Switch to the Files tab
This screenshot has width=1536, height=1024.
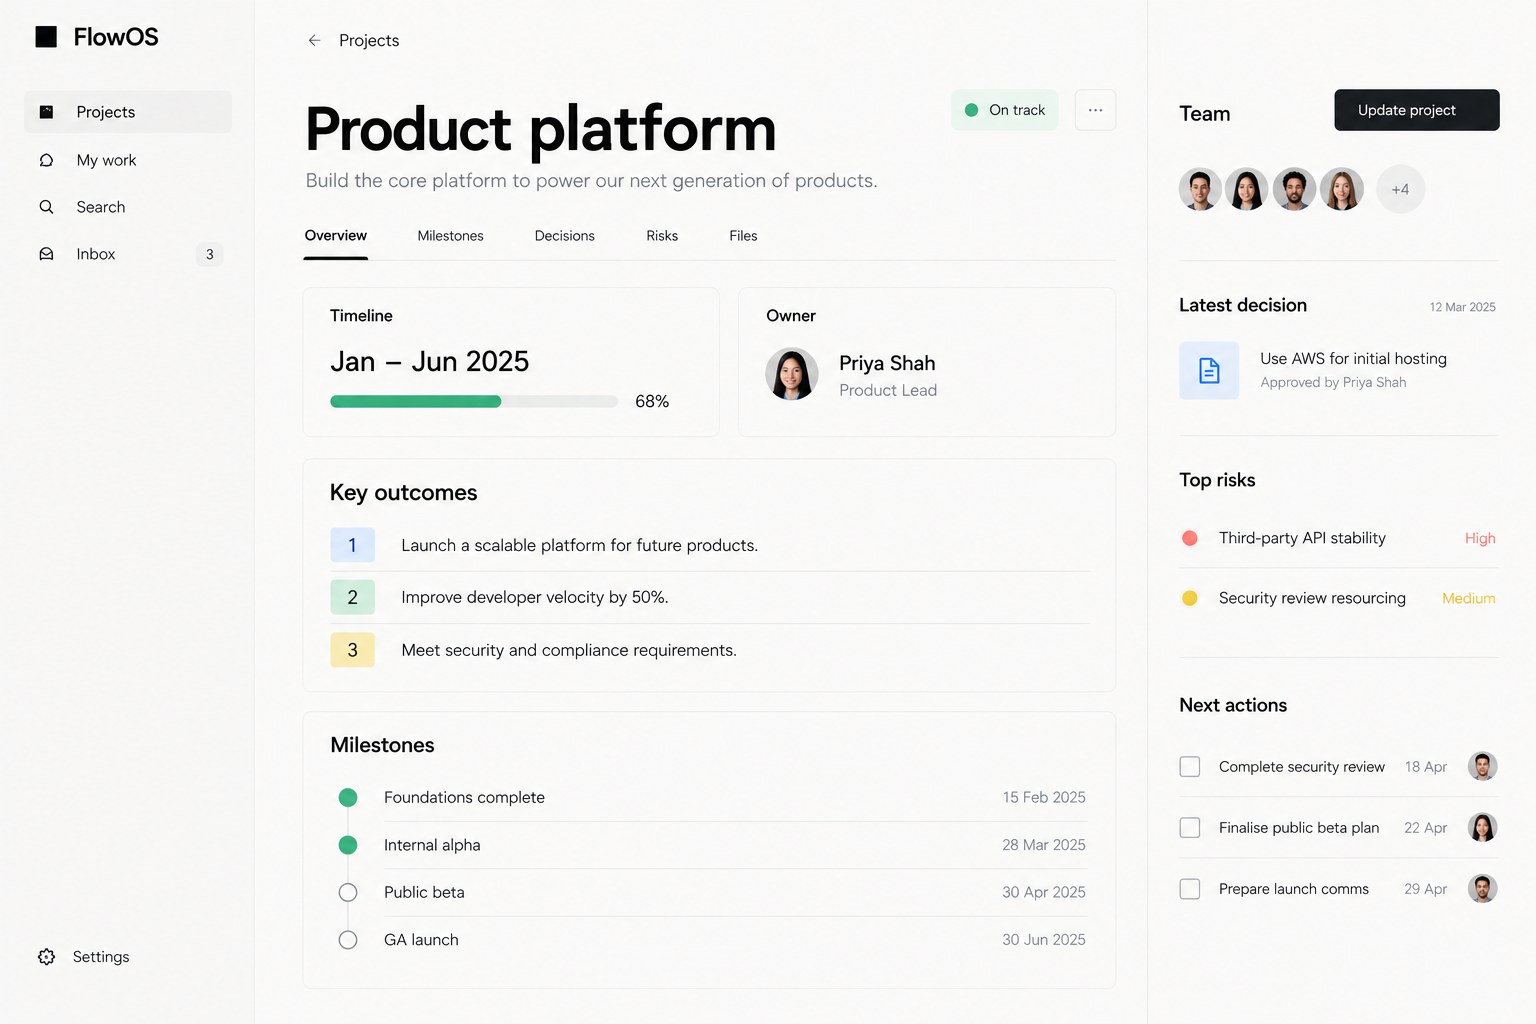[x=743, y=236]
